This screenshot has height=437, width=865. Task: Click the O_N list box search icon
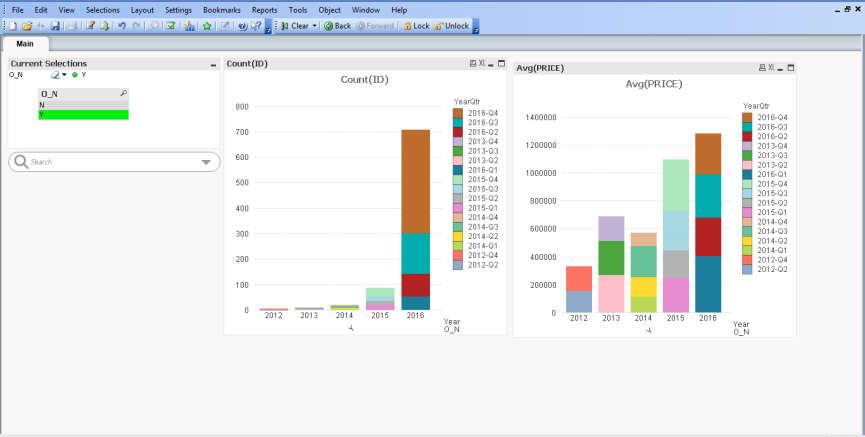[x=124, y=94]
